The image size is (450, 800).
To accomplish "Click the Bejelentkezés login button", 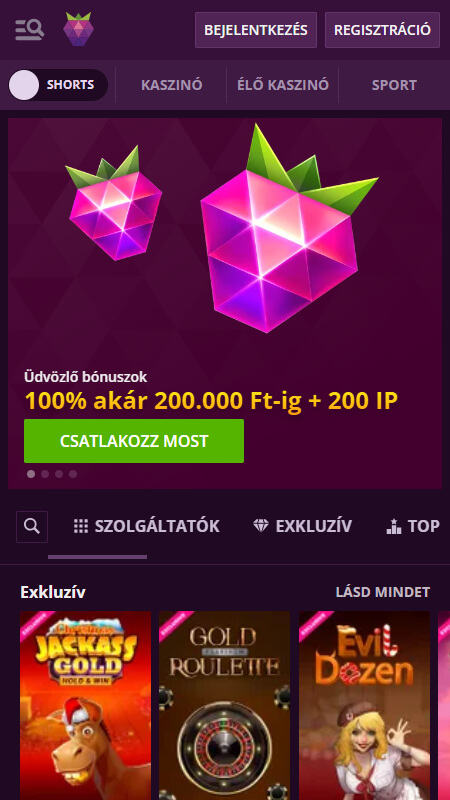I will (256, 30).
